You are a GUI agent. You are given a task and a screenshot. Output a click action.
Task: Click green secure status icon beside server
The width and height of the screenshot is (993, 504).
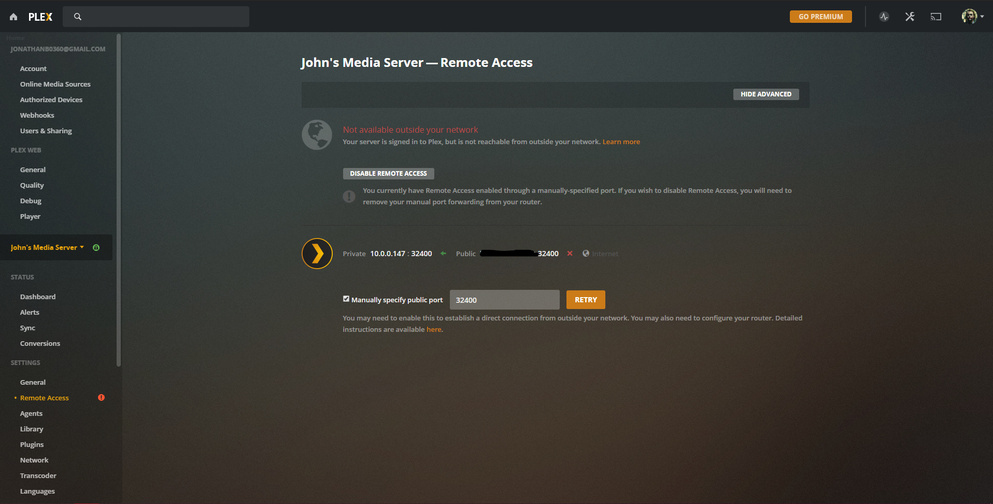pos(96,248)
